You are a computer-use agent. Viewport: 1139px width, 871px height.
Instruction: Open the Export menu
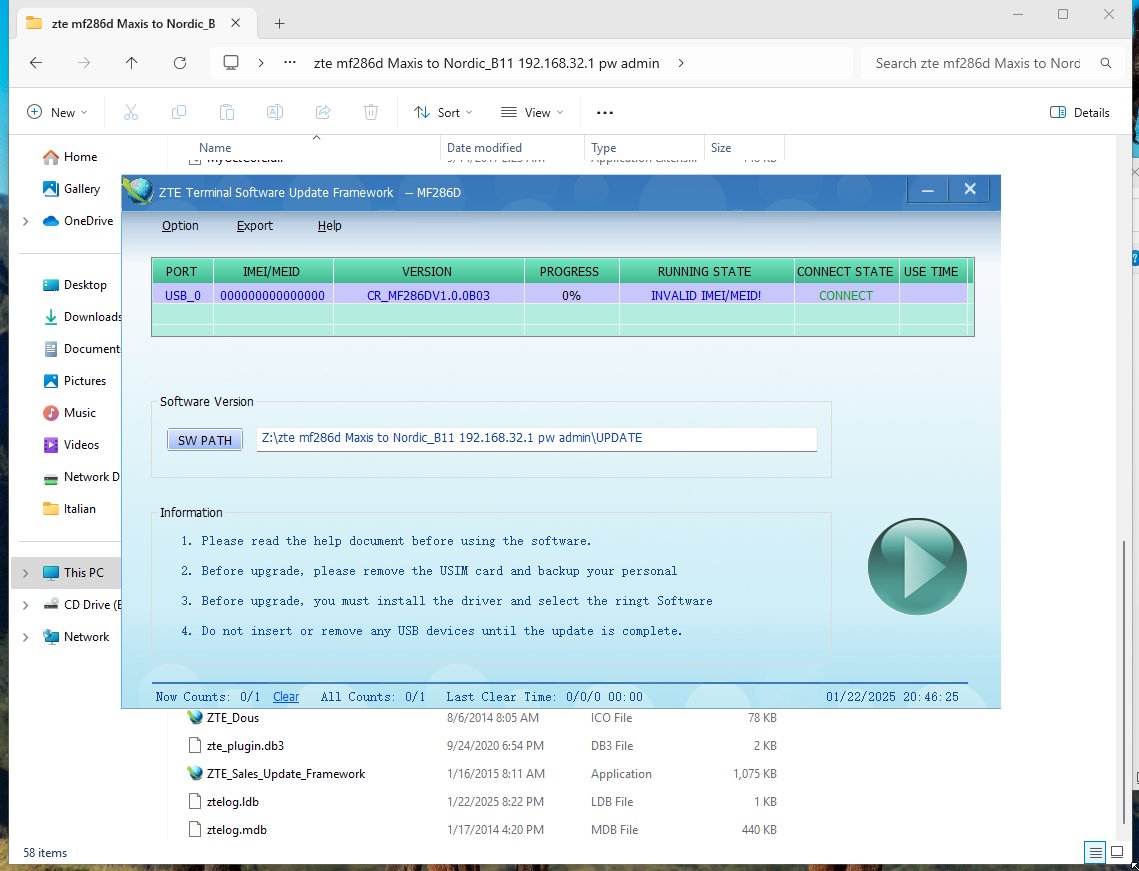click(254, 226)
